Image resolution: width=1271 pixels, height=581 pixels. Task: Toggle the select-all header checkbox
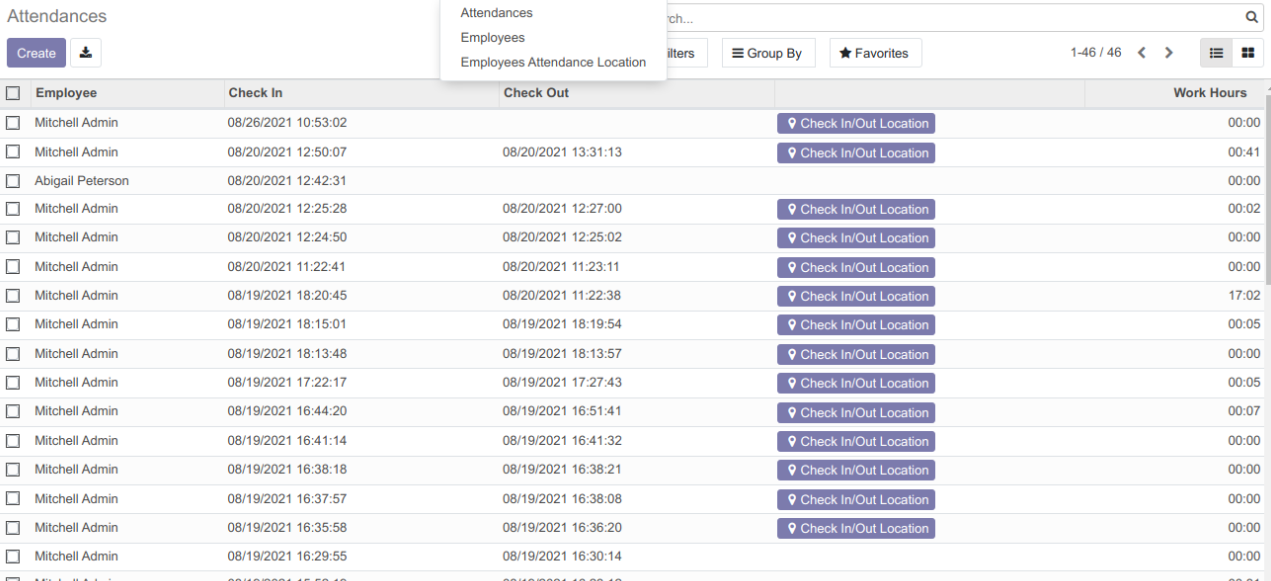click(x=13, y=93)
